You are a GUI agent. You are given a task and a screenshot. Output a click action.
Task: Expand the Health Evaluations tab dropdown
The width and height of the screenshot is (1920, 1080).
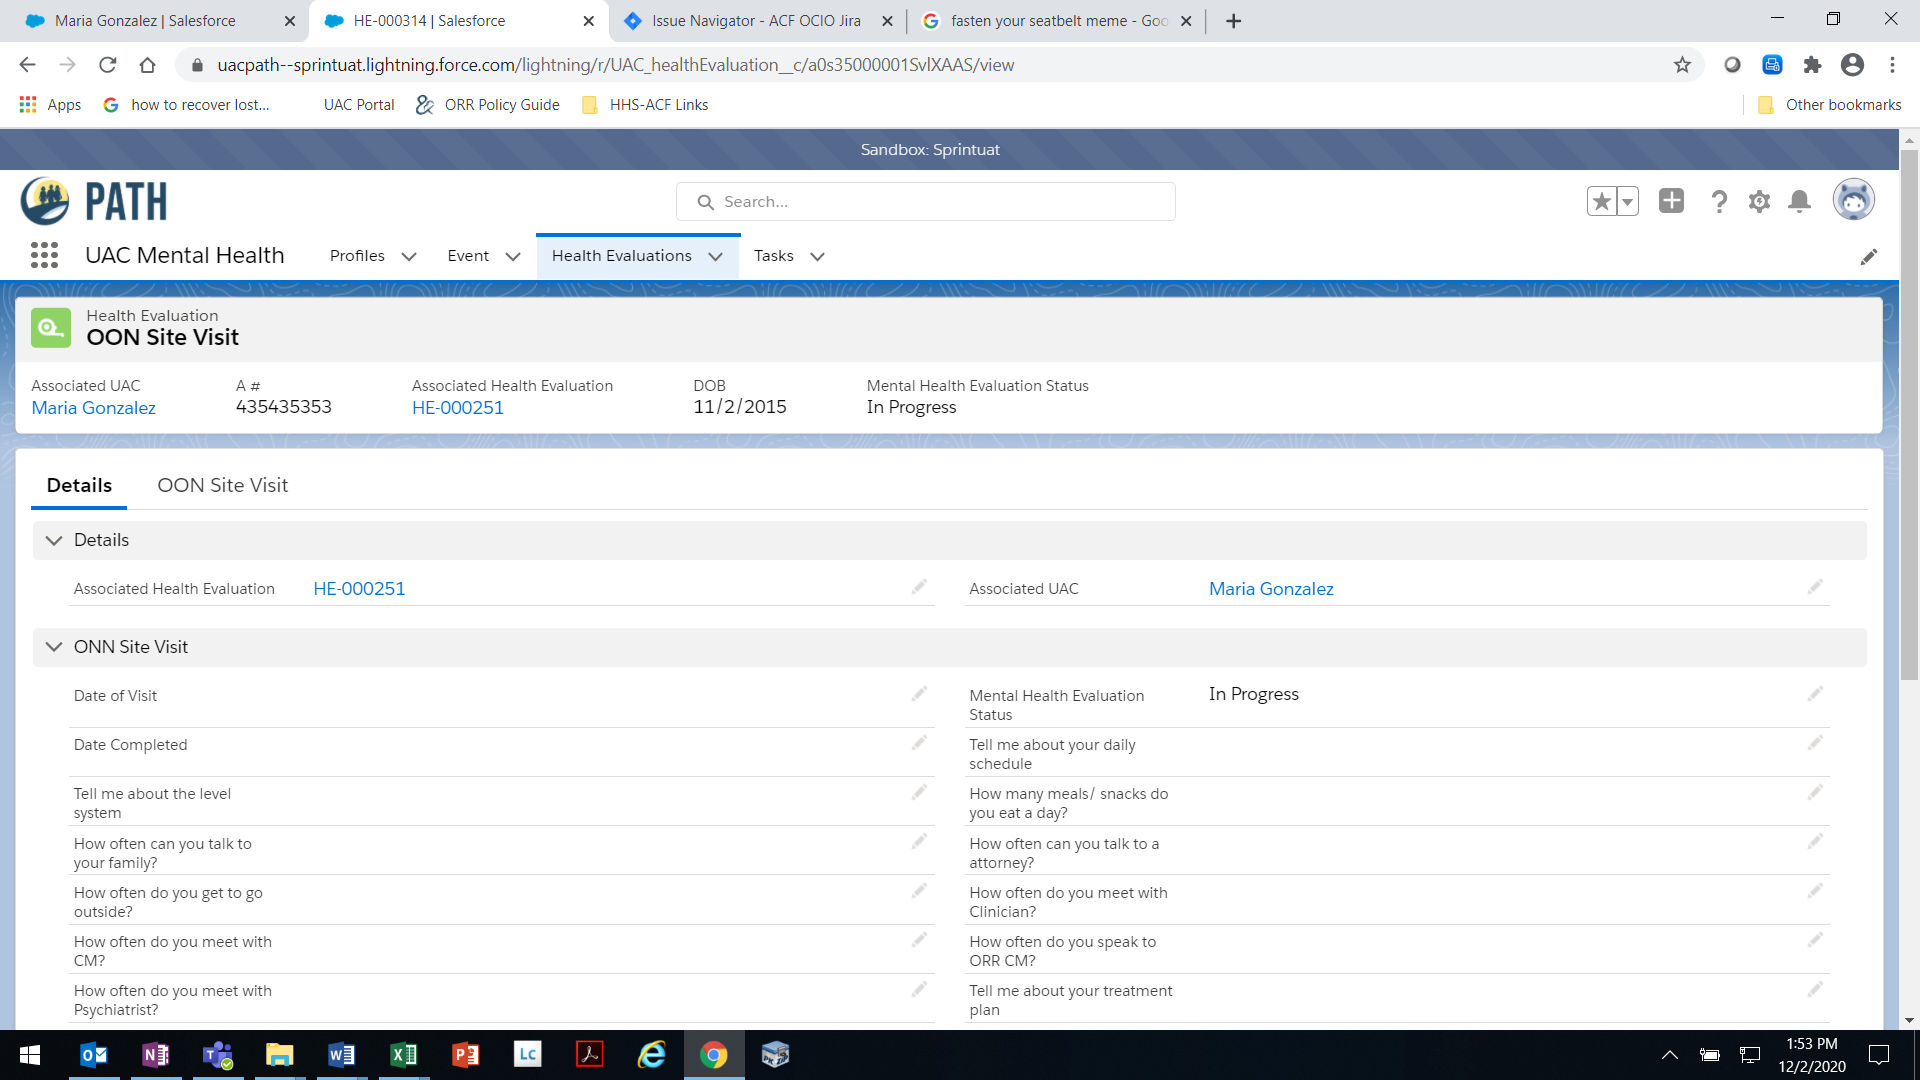tap(715, 257)
